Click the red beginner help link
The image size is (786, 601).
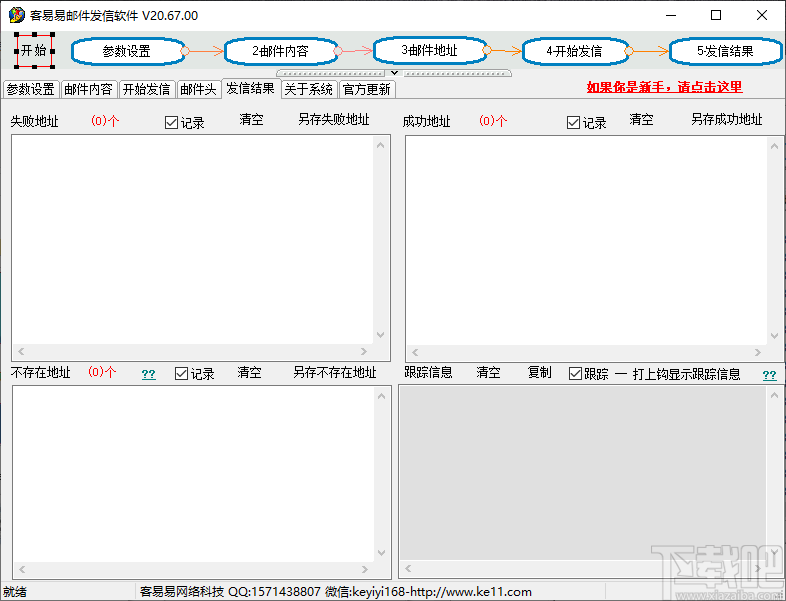click(x=664, y=87)
